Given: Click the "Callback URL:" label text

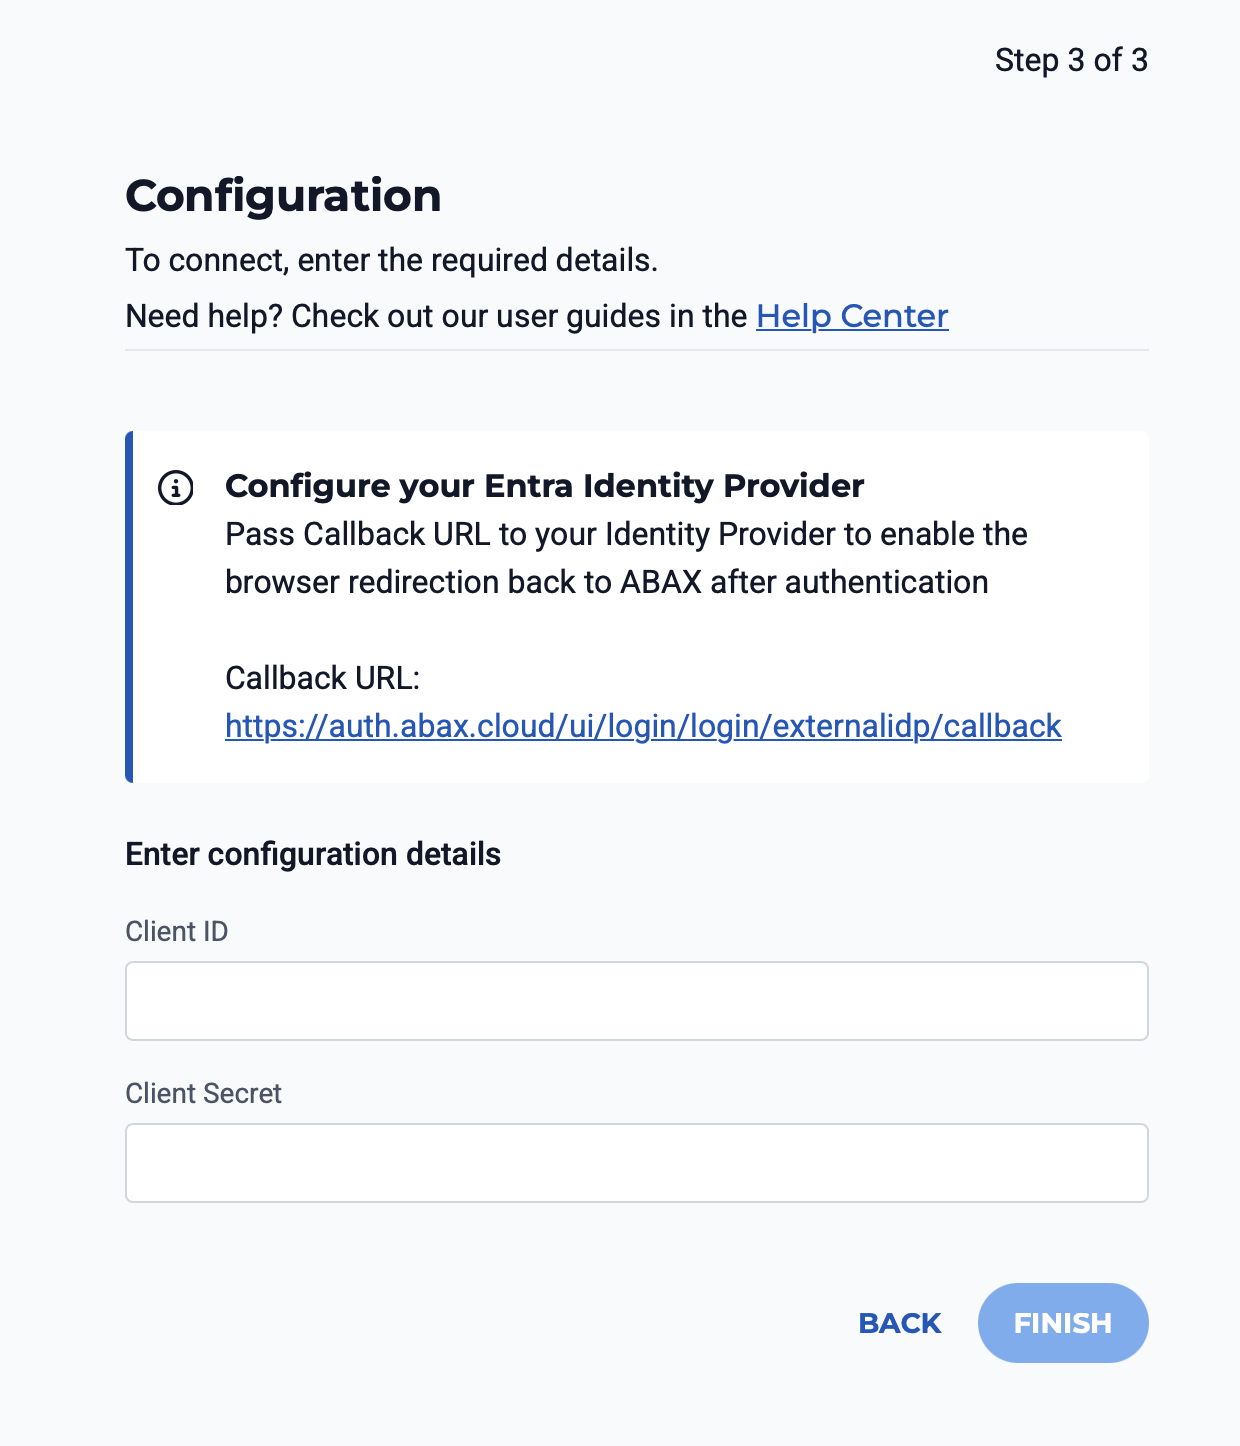Looking at the screenshot, I should [322, 678].
